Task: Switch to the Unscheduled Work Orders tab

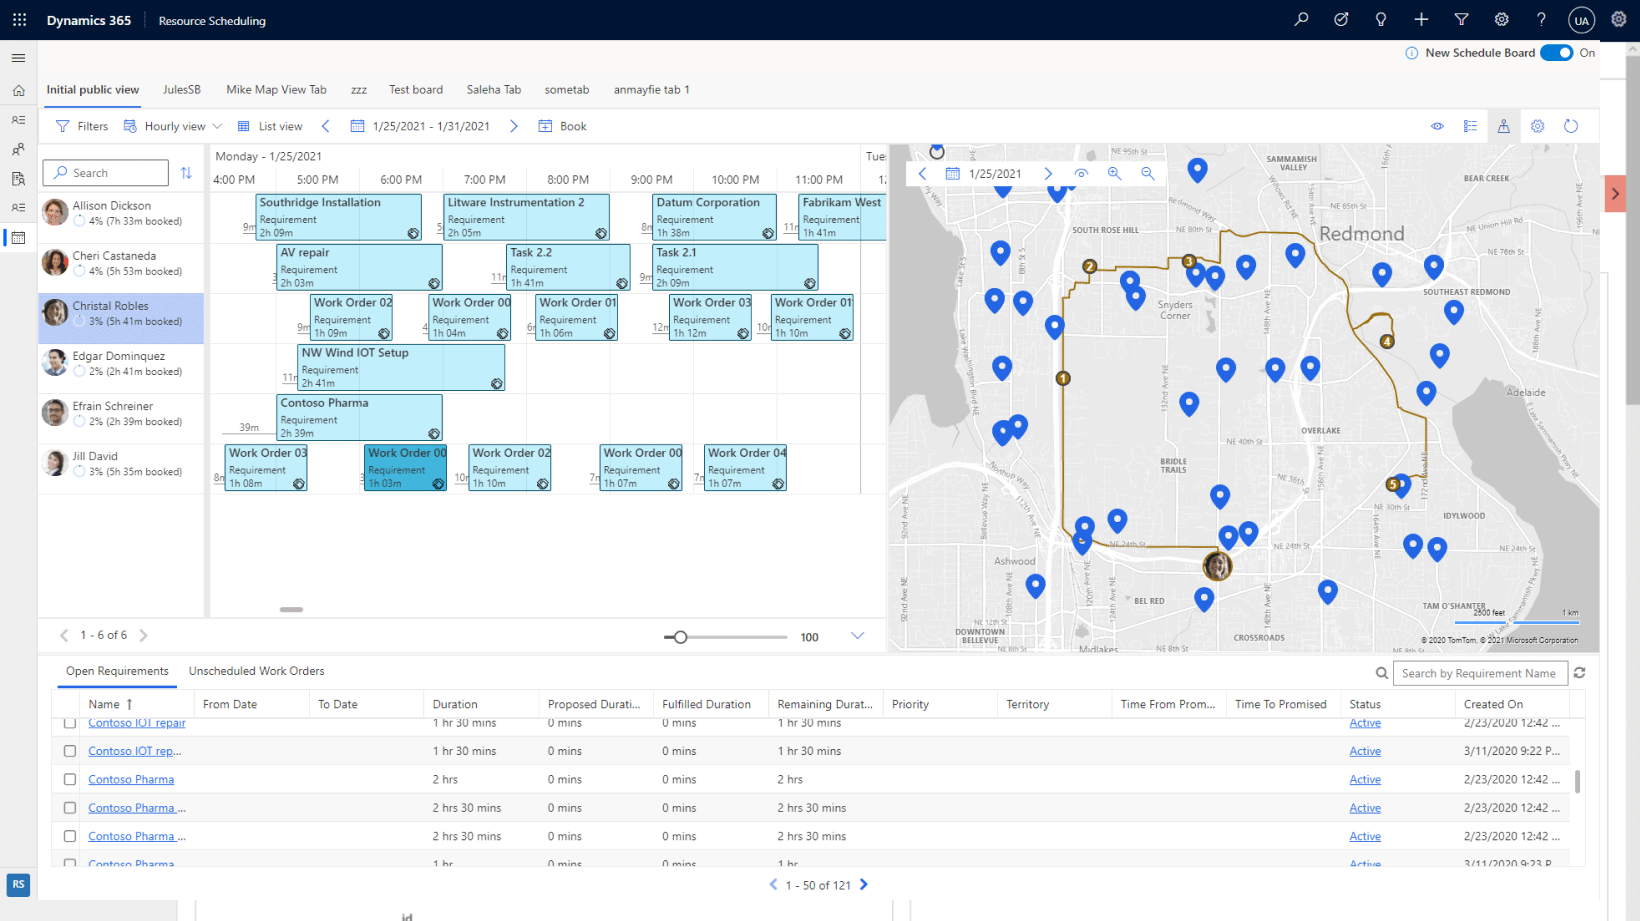Action: 256,671
